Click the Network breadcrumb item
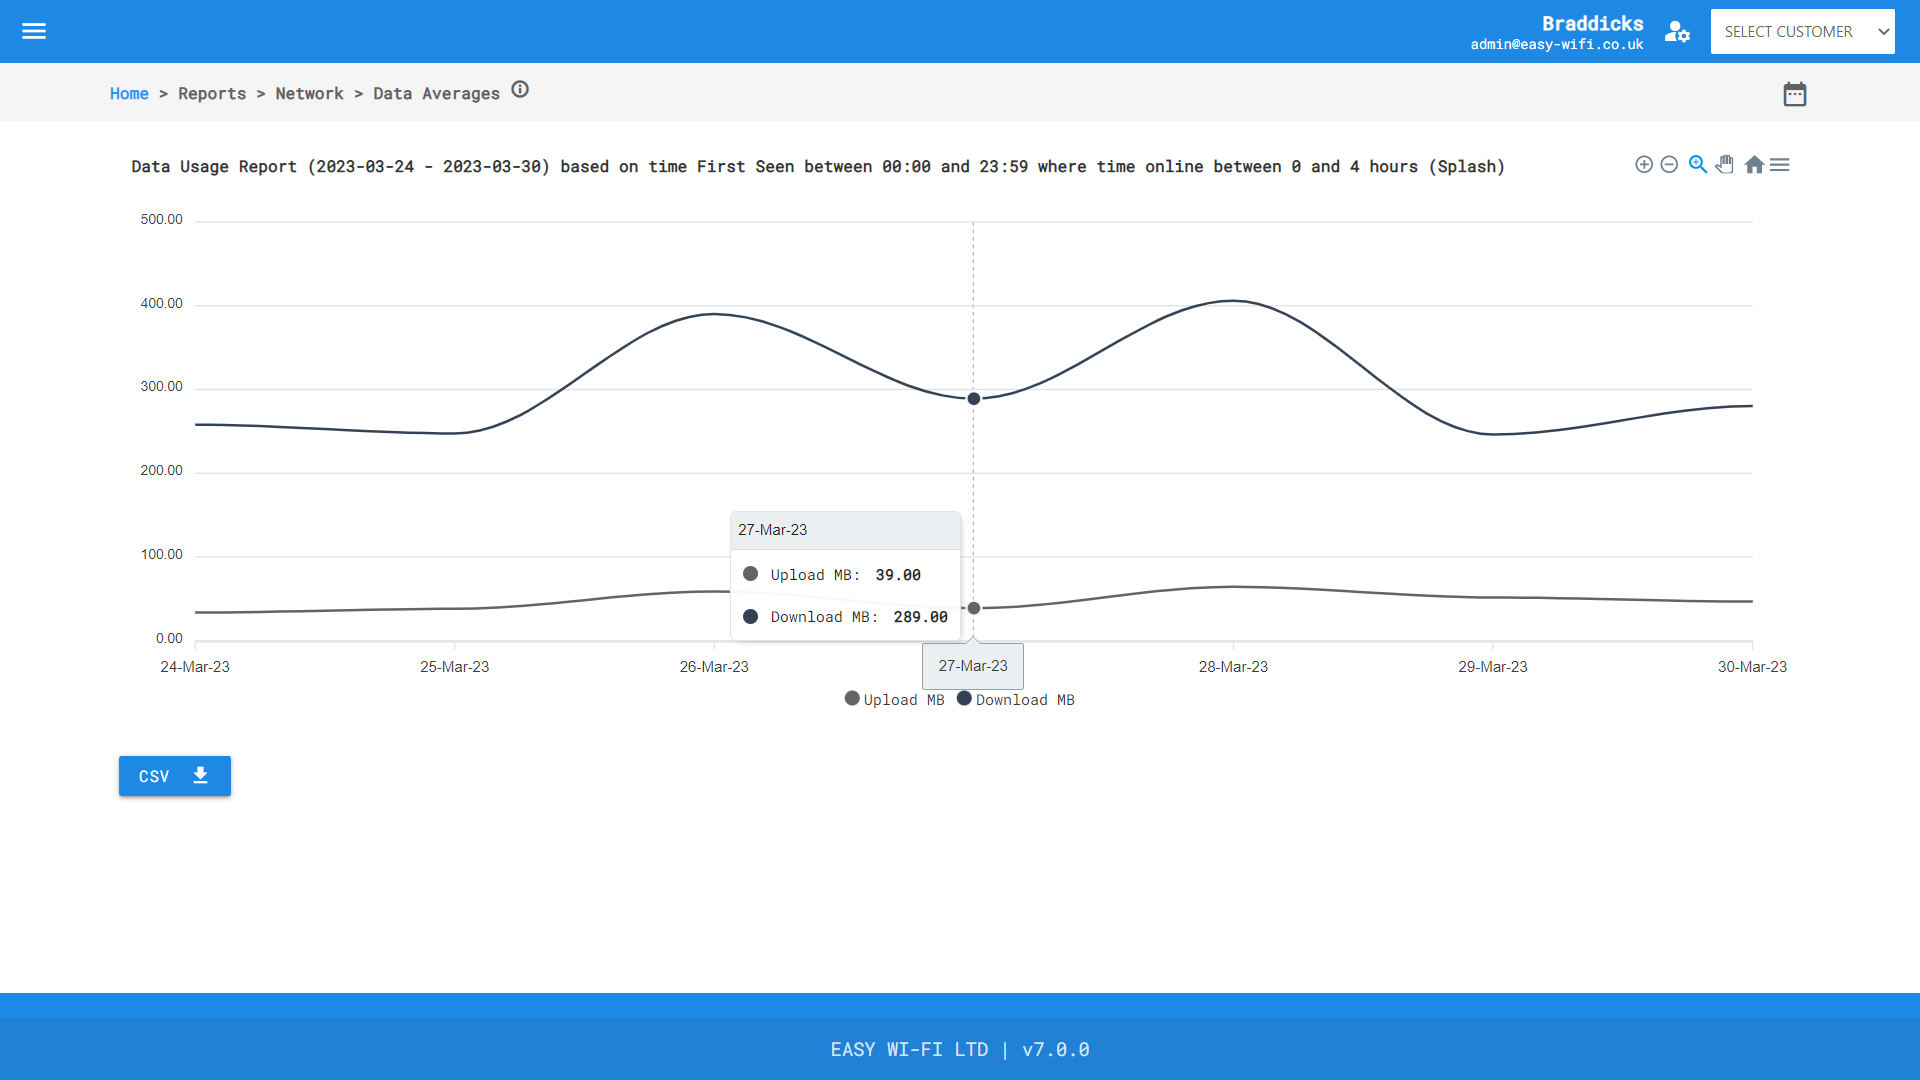 [309, 93]
